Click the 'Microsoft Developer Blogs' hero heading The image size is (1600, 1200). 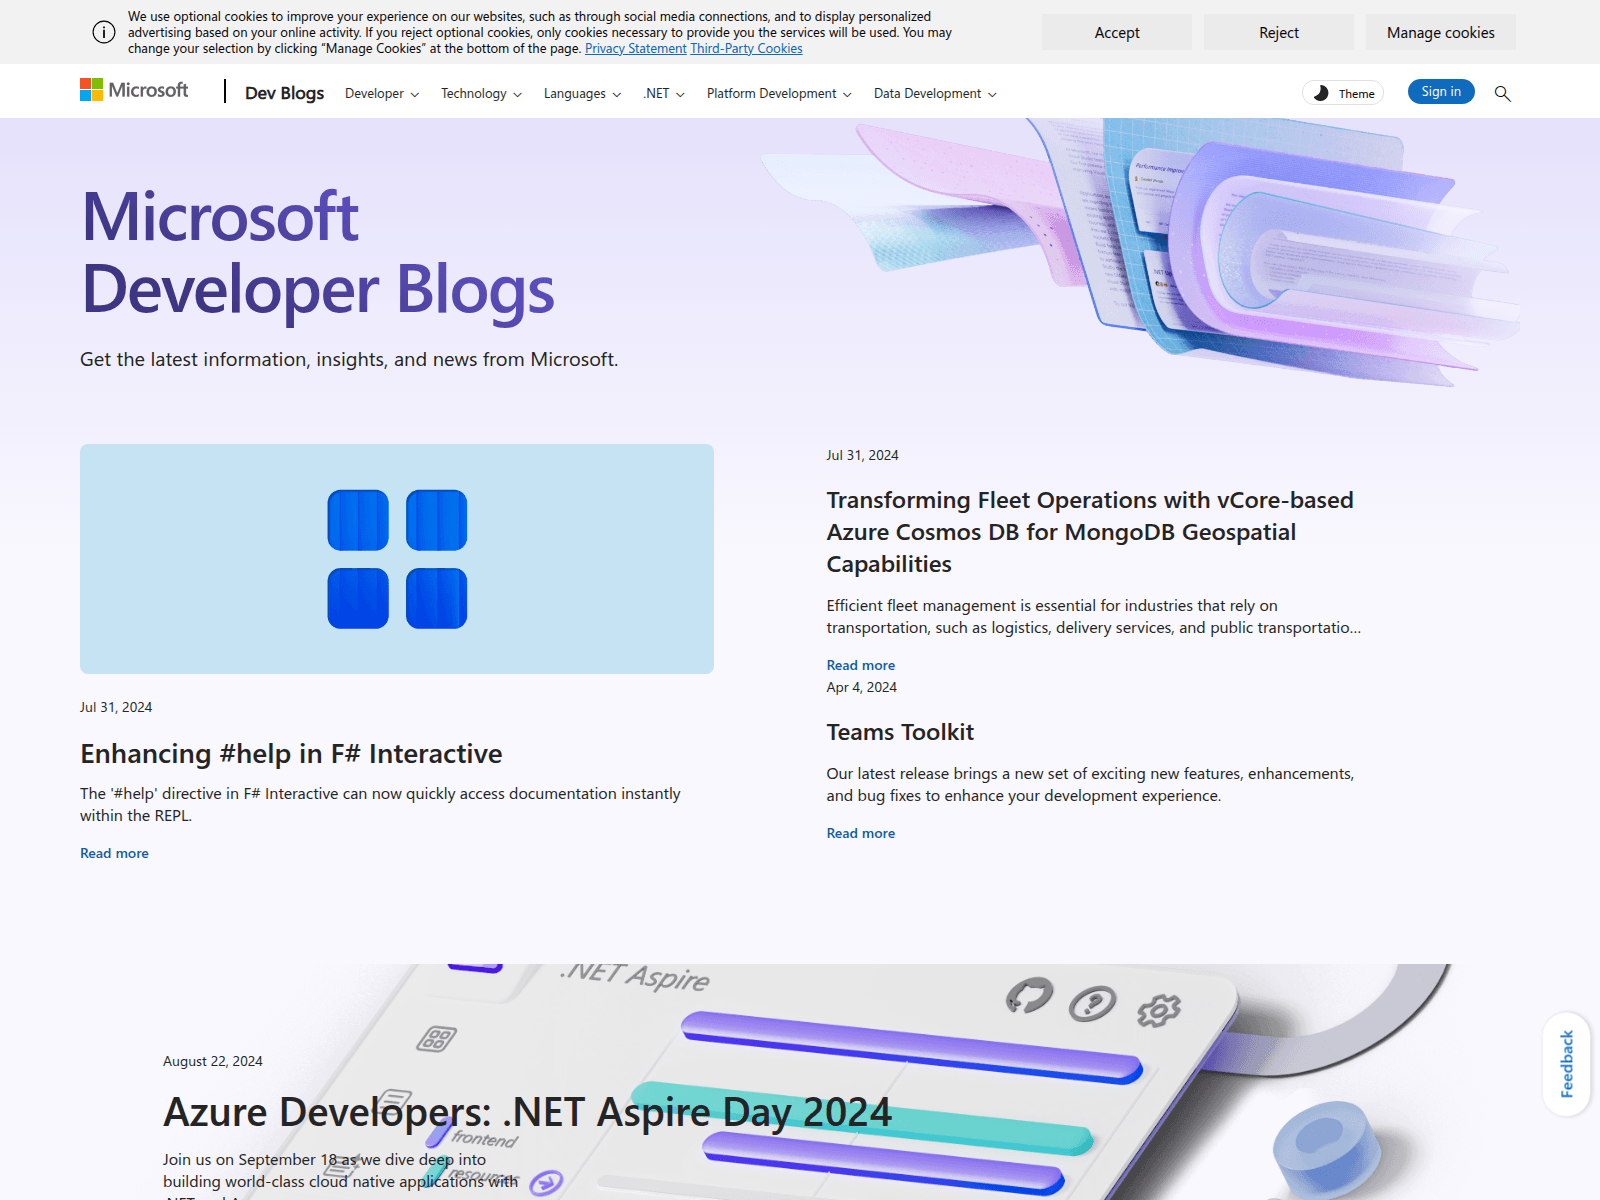tap(318, 252)
